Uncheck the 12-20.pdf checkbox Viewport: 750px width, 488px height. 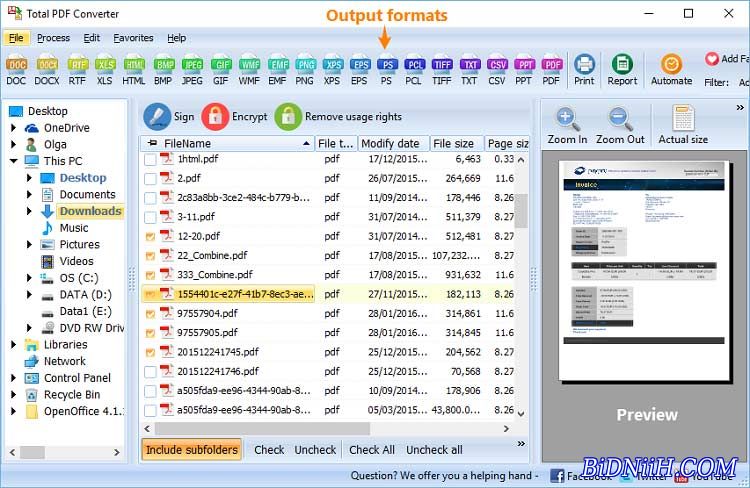click(x=150, y=236)
